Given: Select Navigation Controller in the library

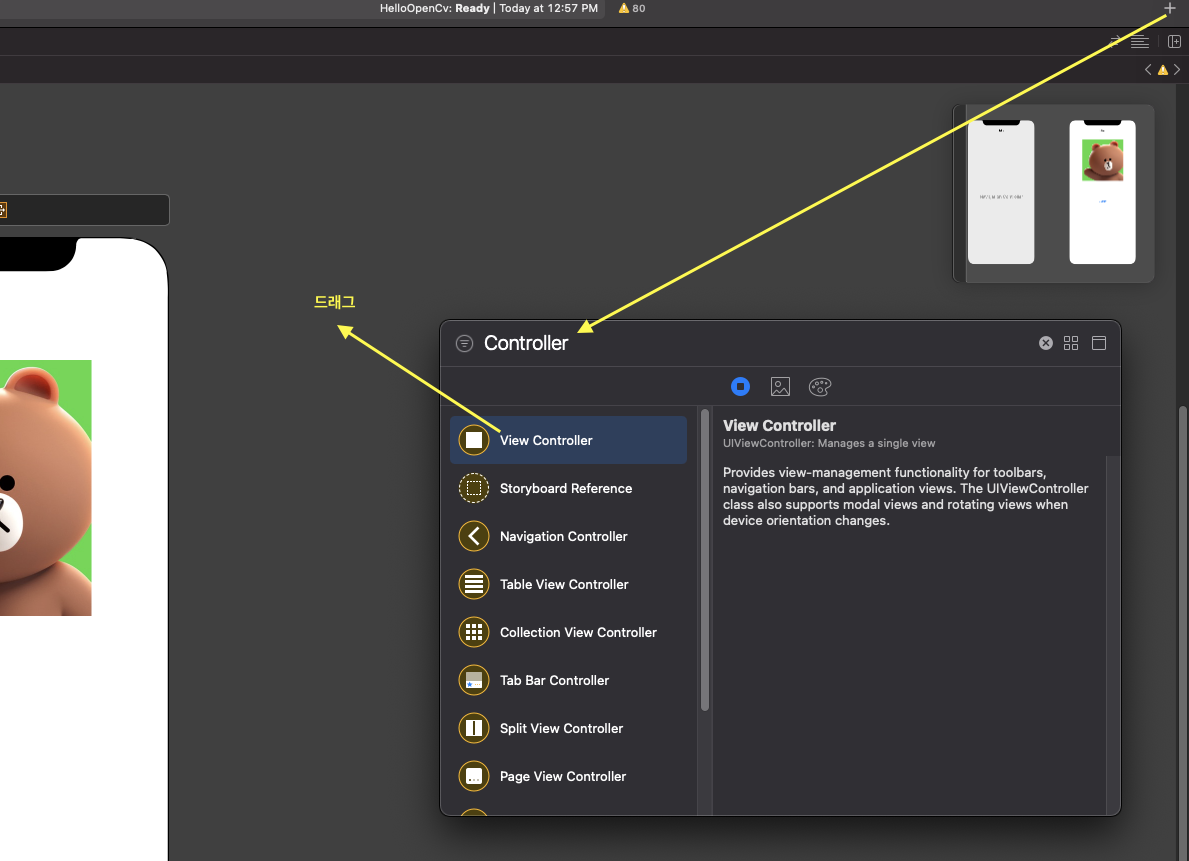Looking at the screenshot, I should [568, 536].
